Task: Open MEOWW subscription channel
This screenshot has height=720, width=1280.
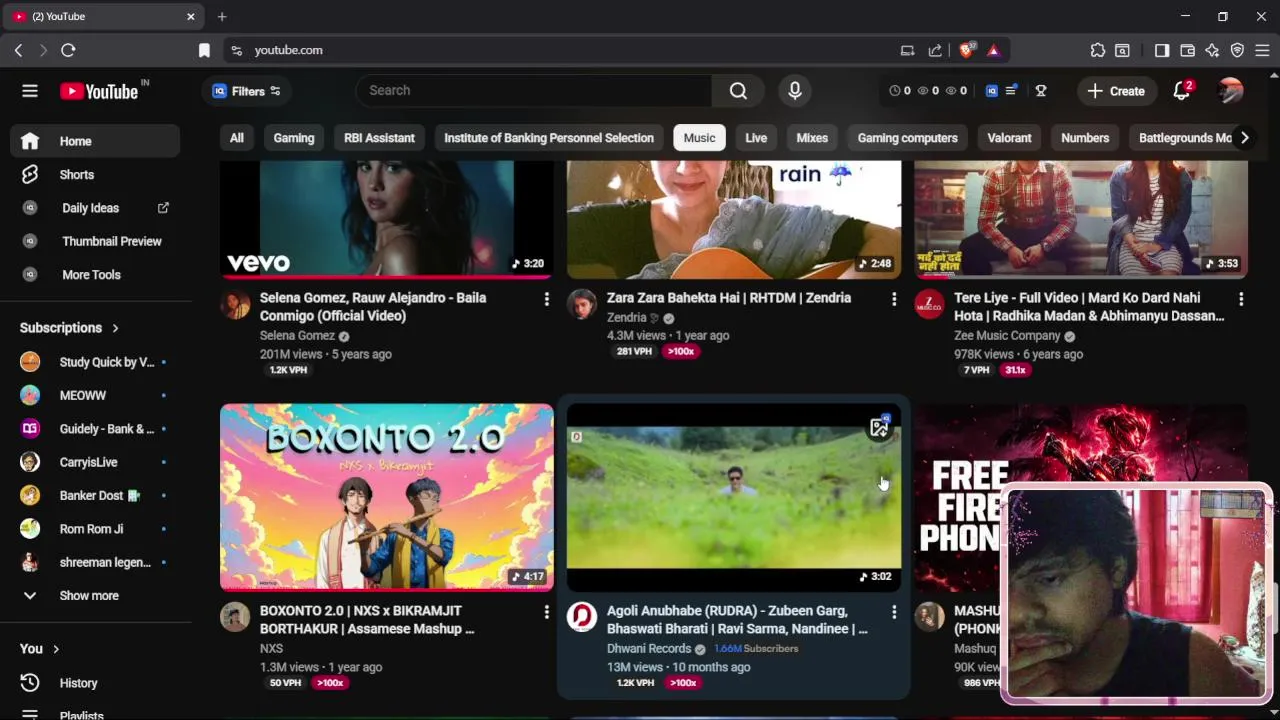Action: 96,395
